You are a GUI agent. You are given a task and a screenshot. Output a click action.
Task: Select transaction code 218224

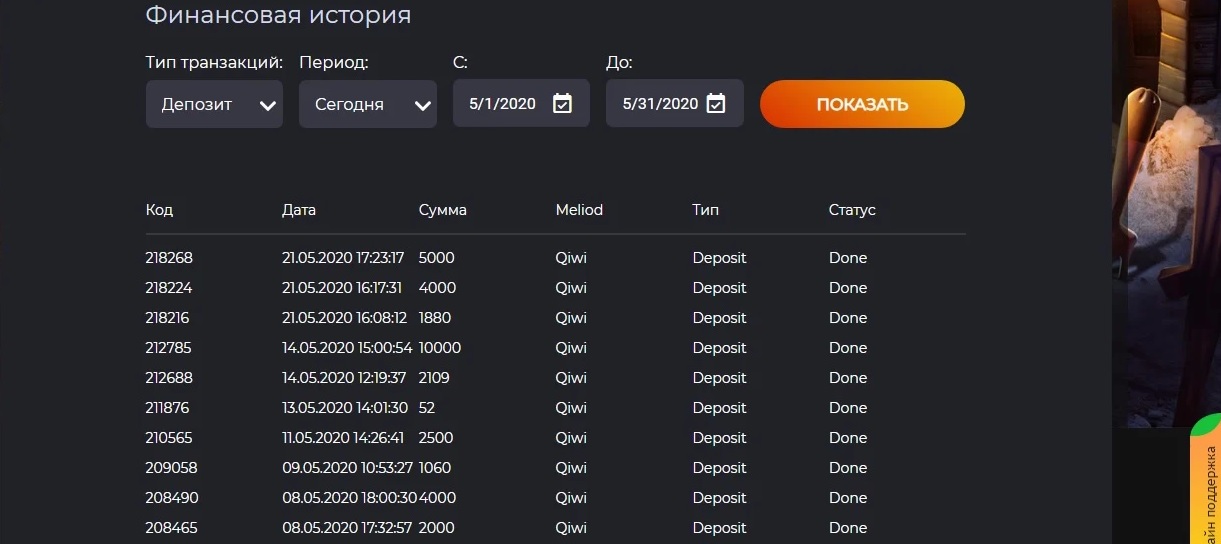(169, 288)
